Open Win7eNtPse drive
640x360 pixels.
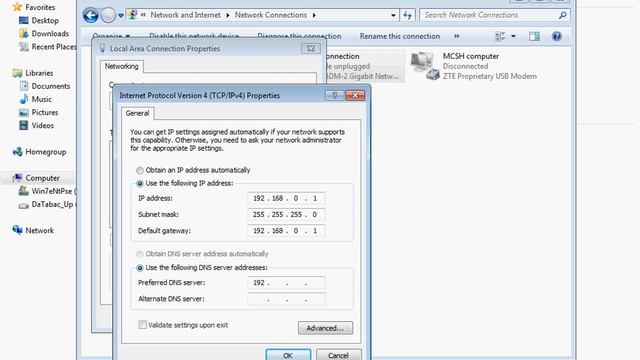click(52, 191)
